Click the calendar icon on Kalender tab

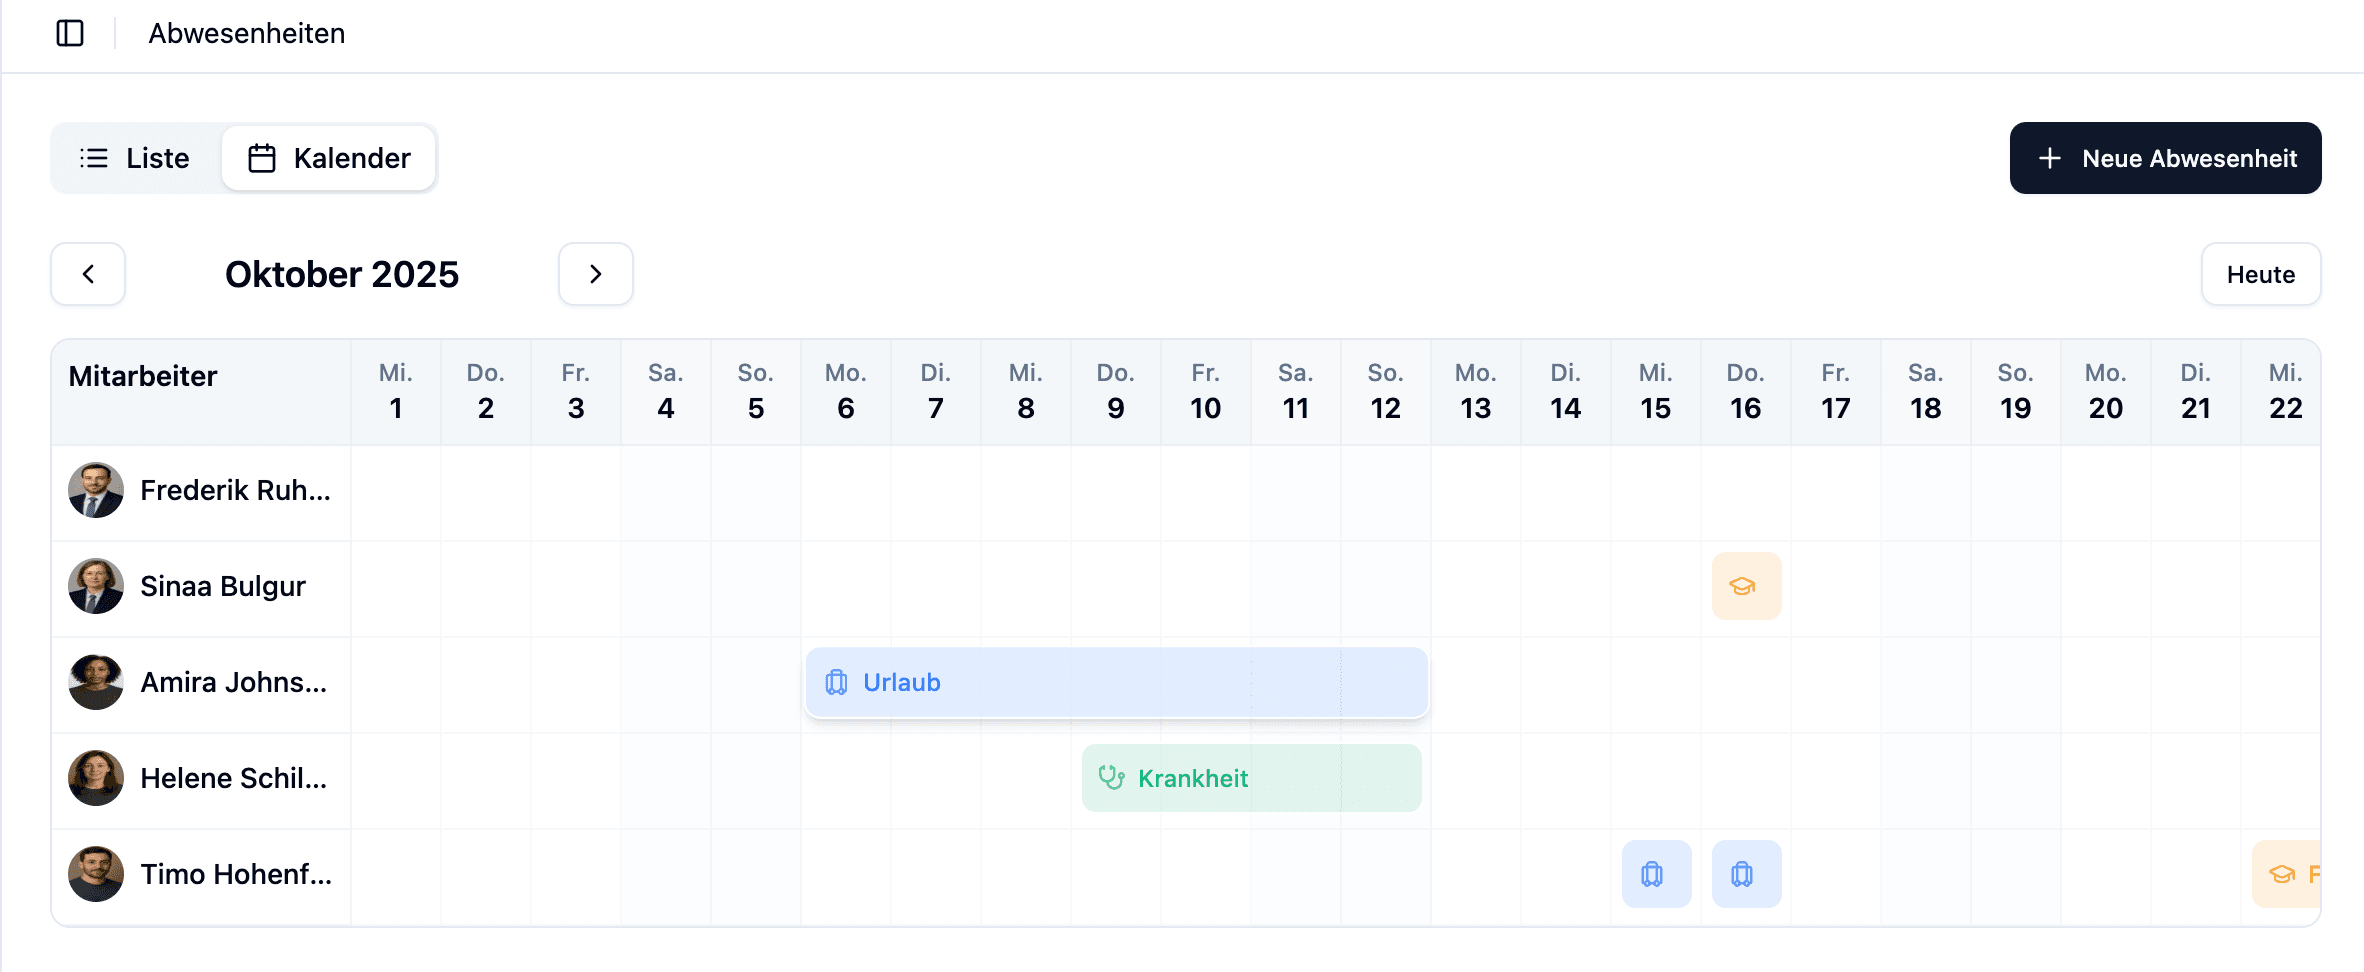(261, 157)
